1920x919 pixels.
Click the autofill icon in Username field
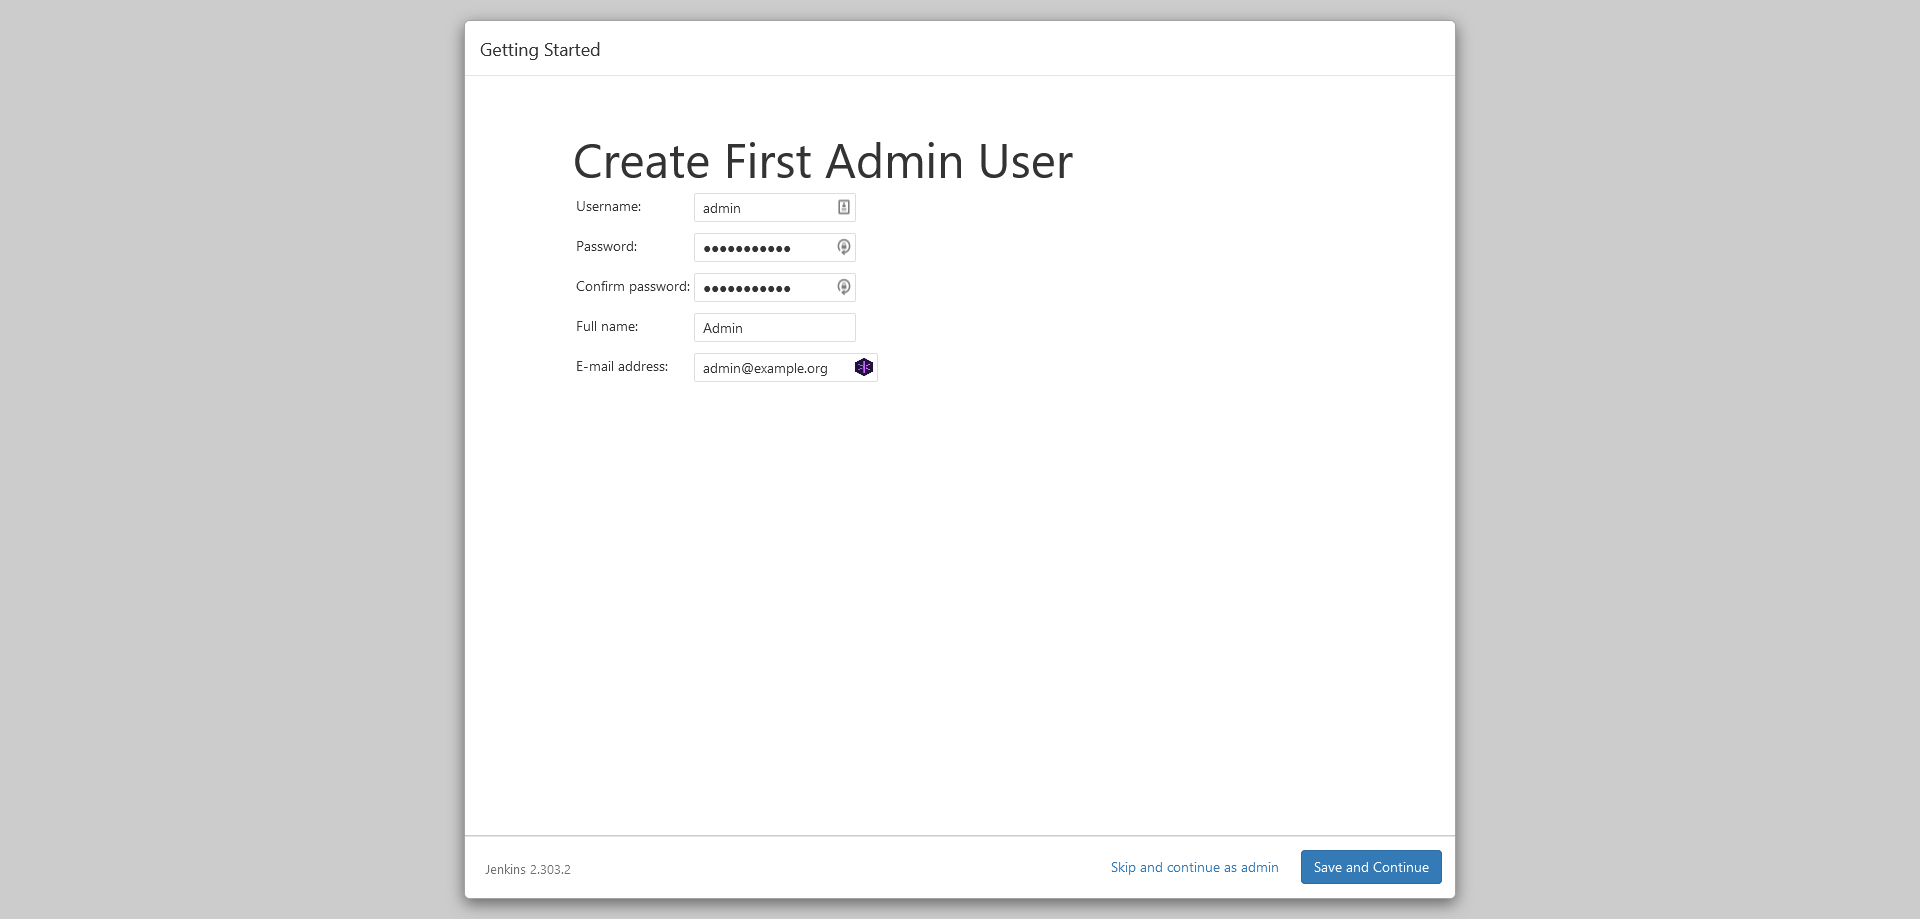843,207
